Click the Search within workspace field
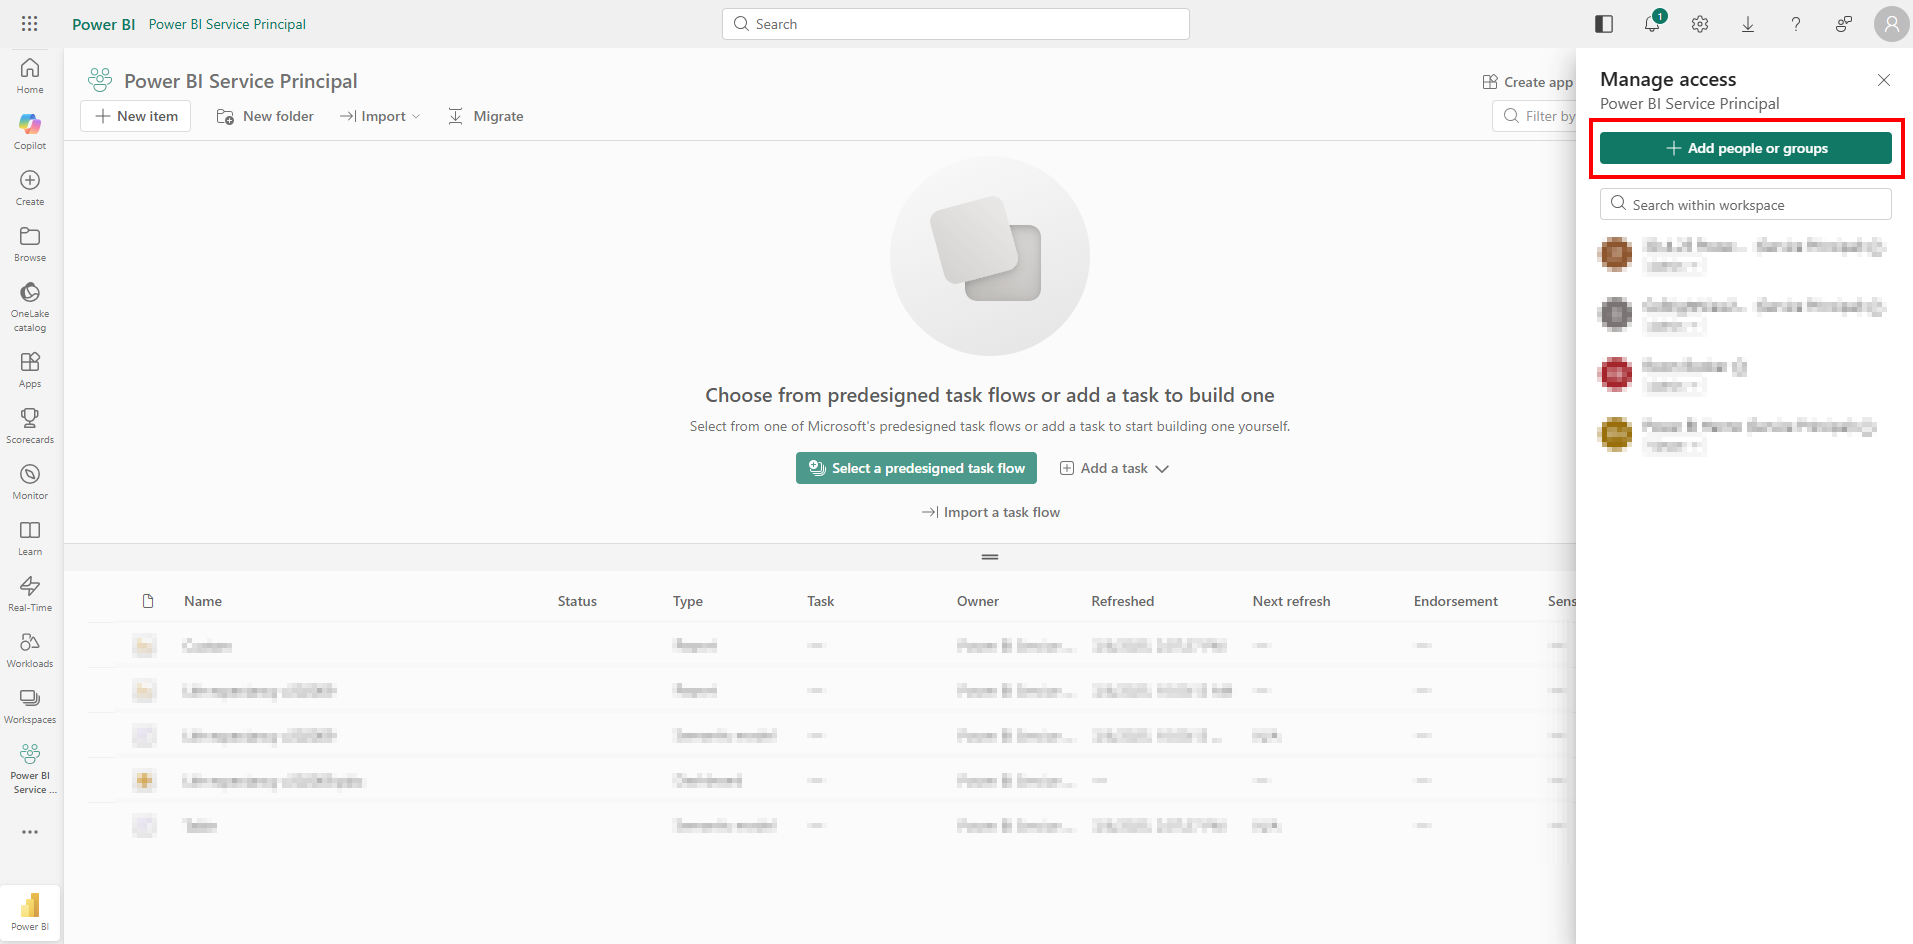This screenshot has height=944, width=1913. 1745,204
